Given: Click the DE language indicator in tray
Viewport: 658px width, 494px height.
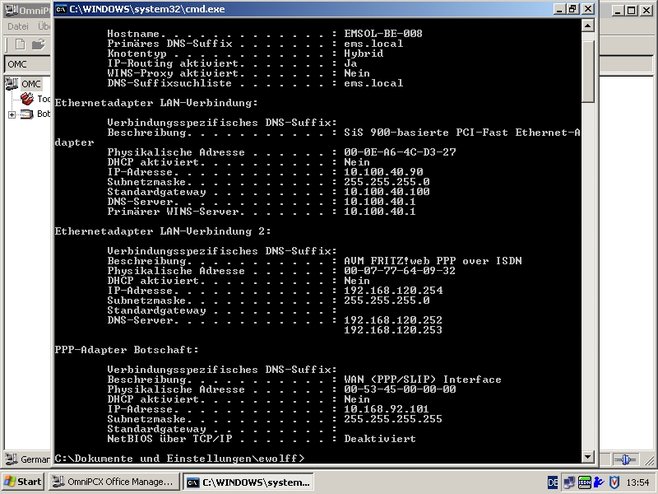Looking at the screenshot, I should (553, 483).
